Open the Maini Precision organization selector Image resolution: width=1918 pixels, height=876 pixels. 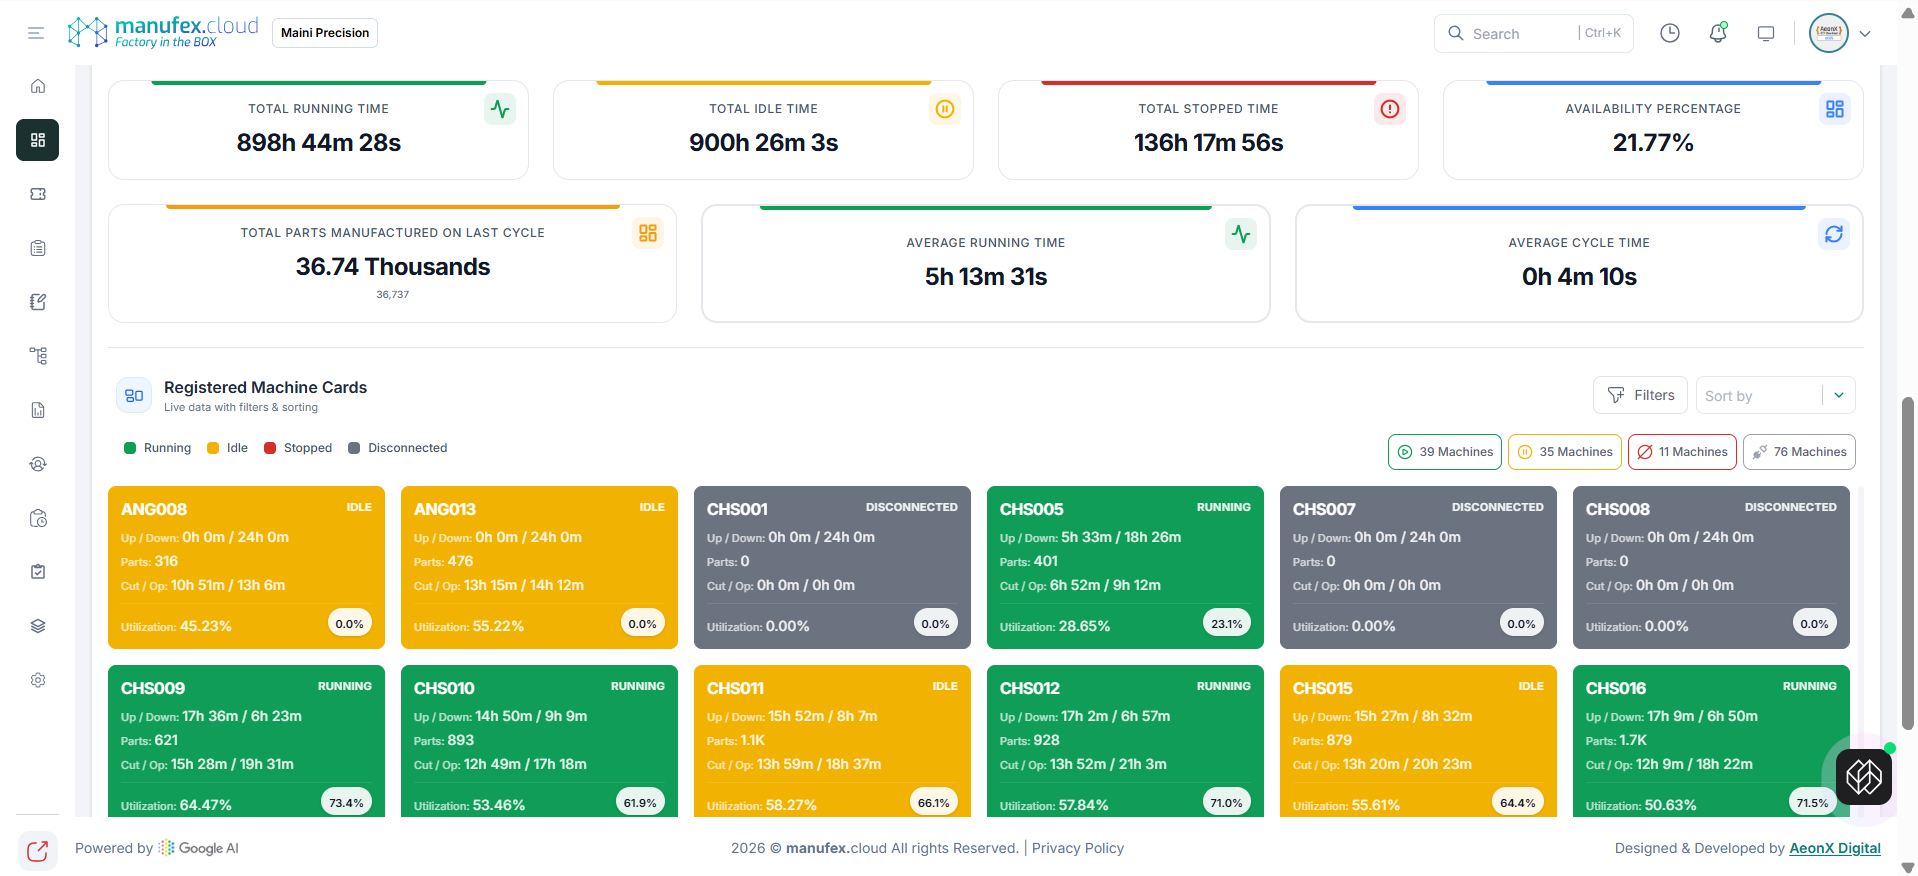point(325,33)
